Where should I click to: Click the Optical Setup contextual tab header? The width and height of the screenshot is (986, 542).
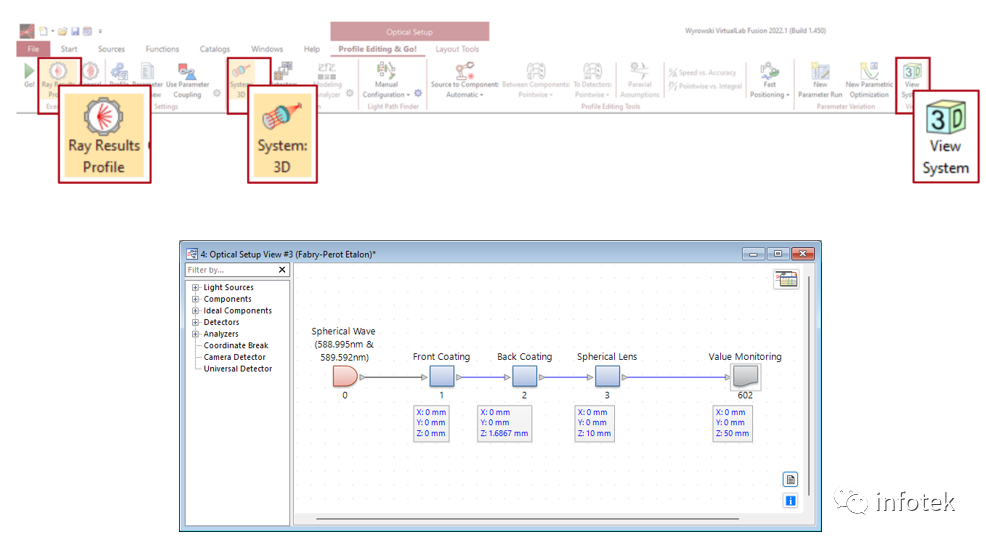(409, 31)
